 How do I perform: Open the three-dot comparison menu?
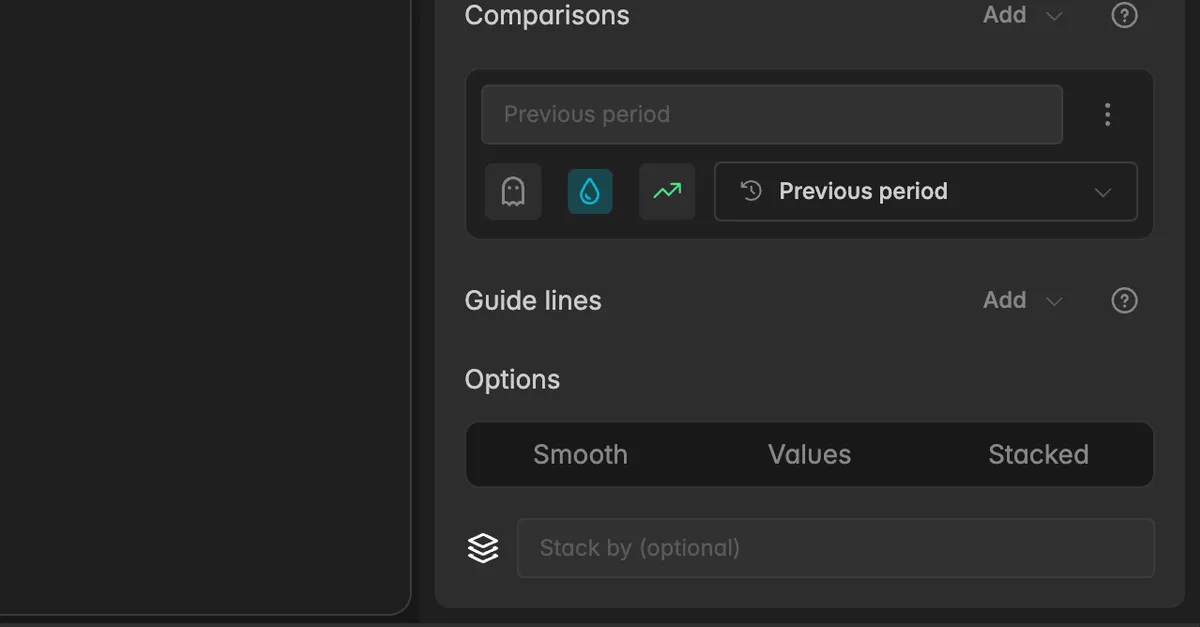tap(1107, 114)
